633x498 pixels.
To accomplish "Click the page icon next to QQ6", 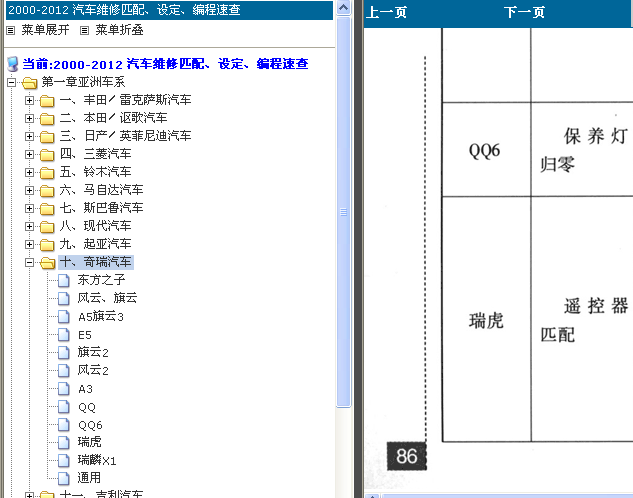I will click(64, 425).
